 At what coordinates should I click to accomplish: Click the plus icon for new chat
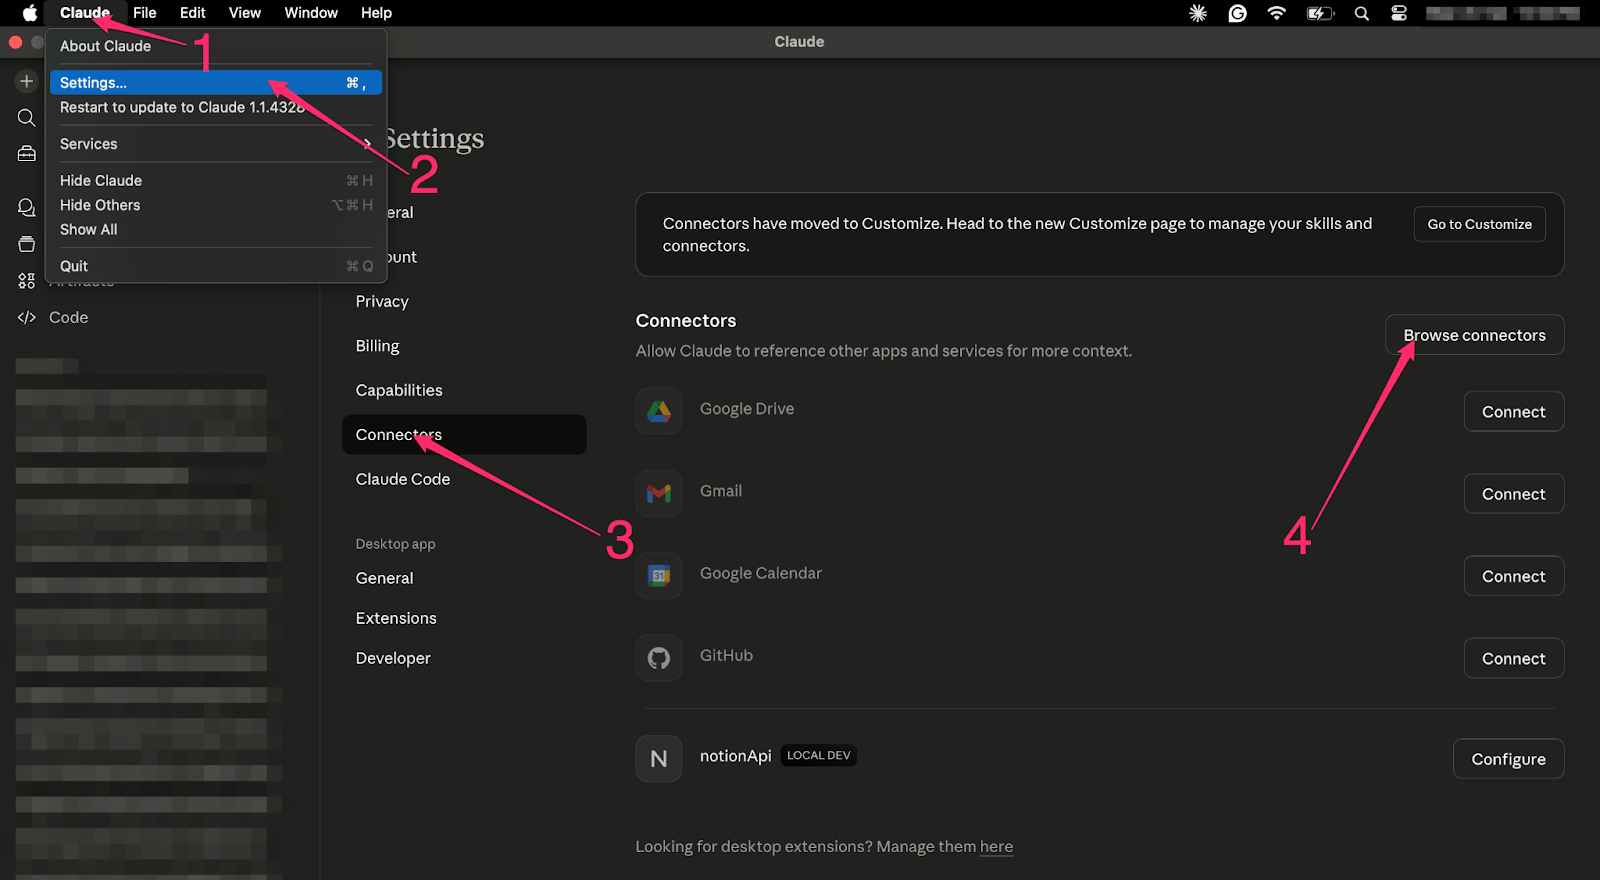(x=27, y=81)
